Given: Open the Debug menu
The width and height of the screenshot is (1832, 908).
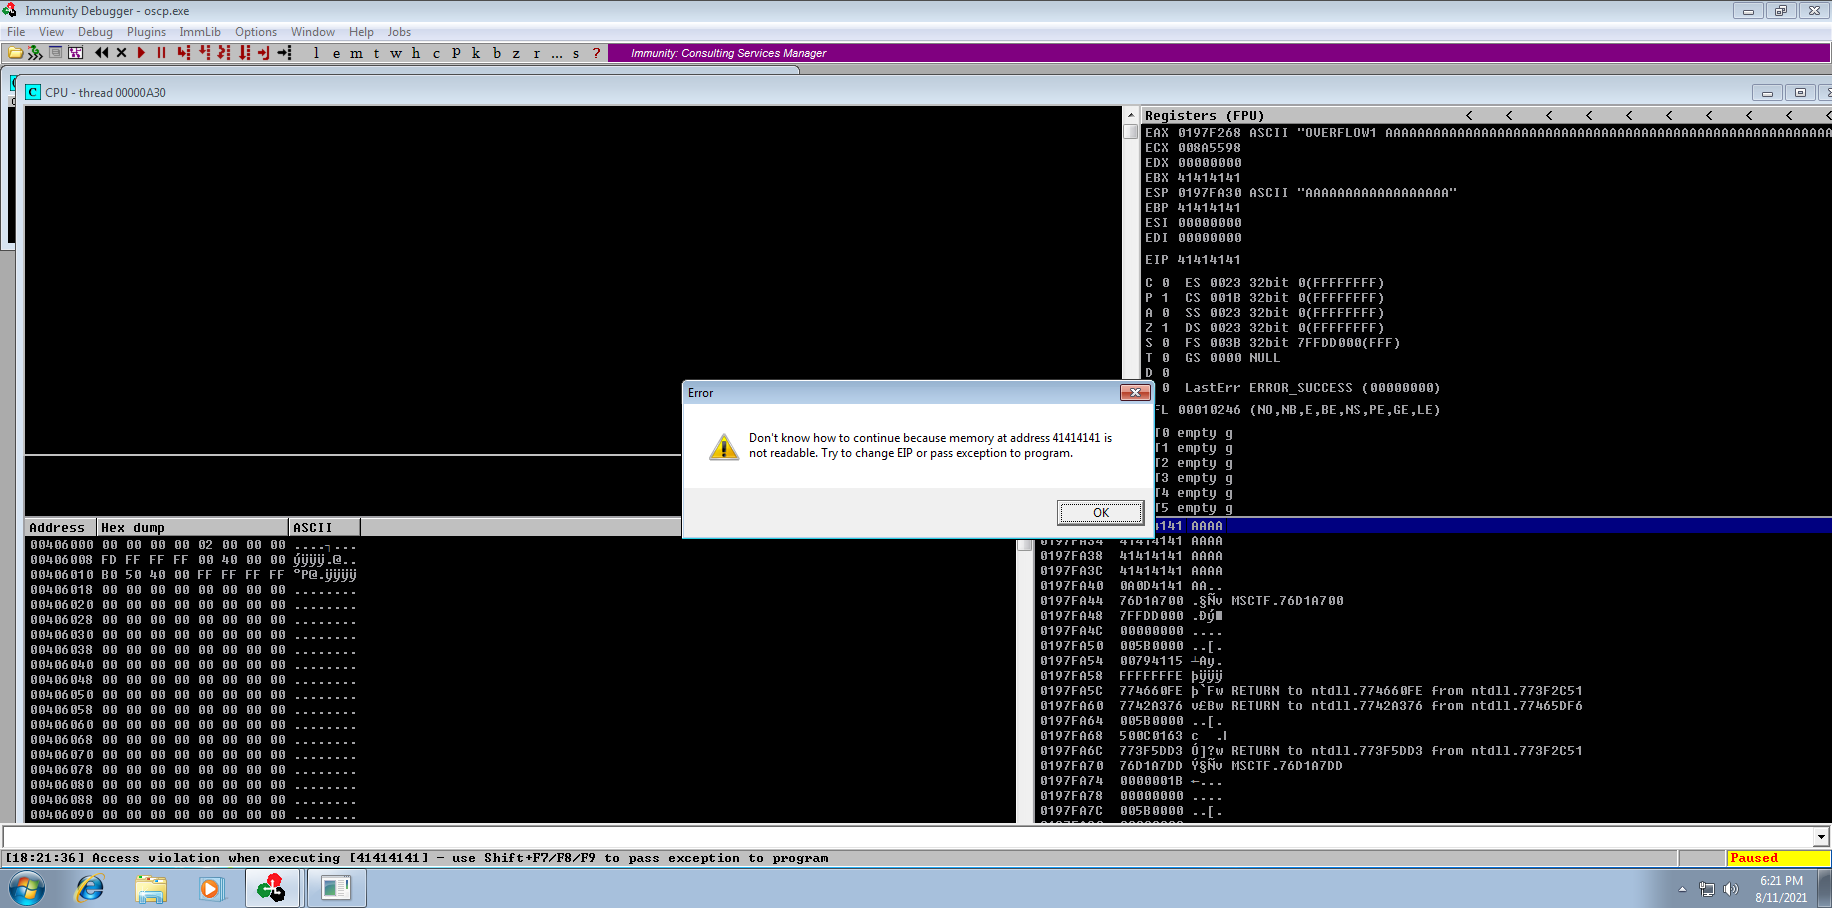Looking at the screenshot, I should click(x=95, y=32).
